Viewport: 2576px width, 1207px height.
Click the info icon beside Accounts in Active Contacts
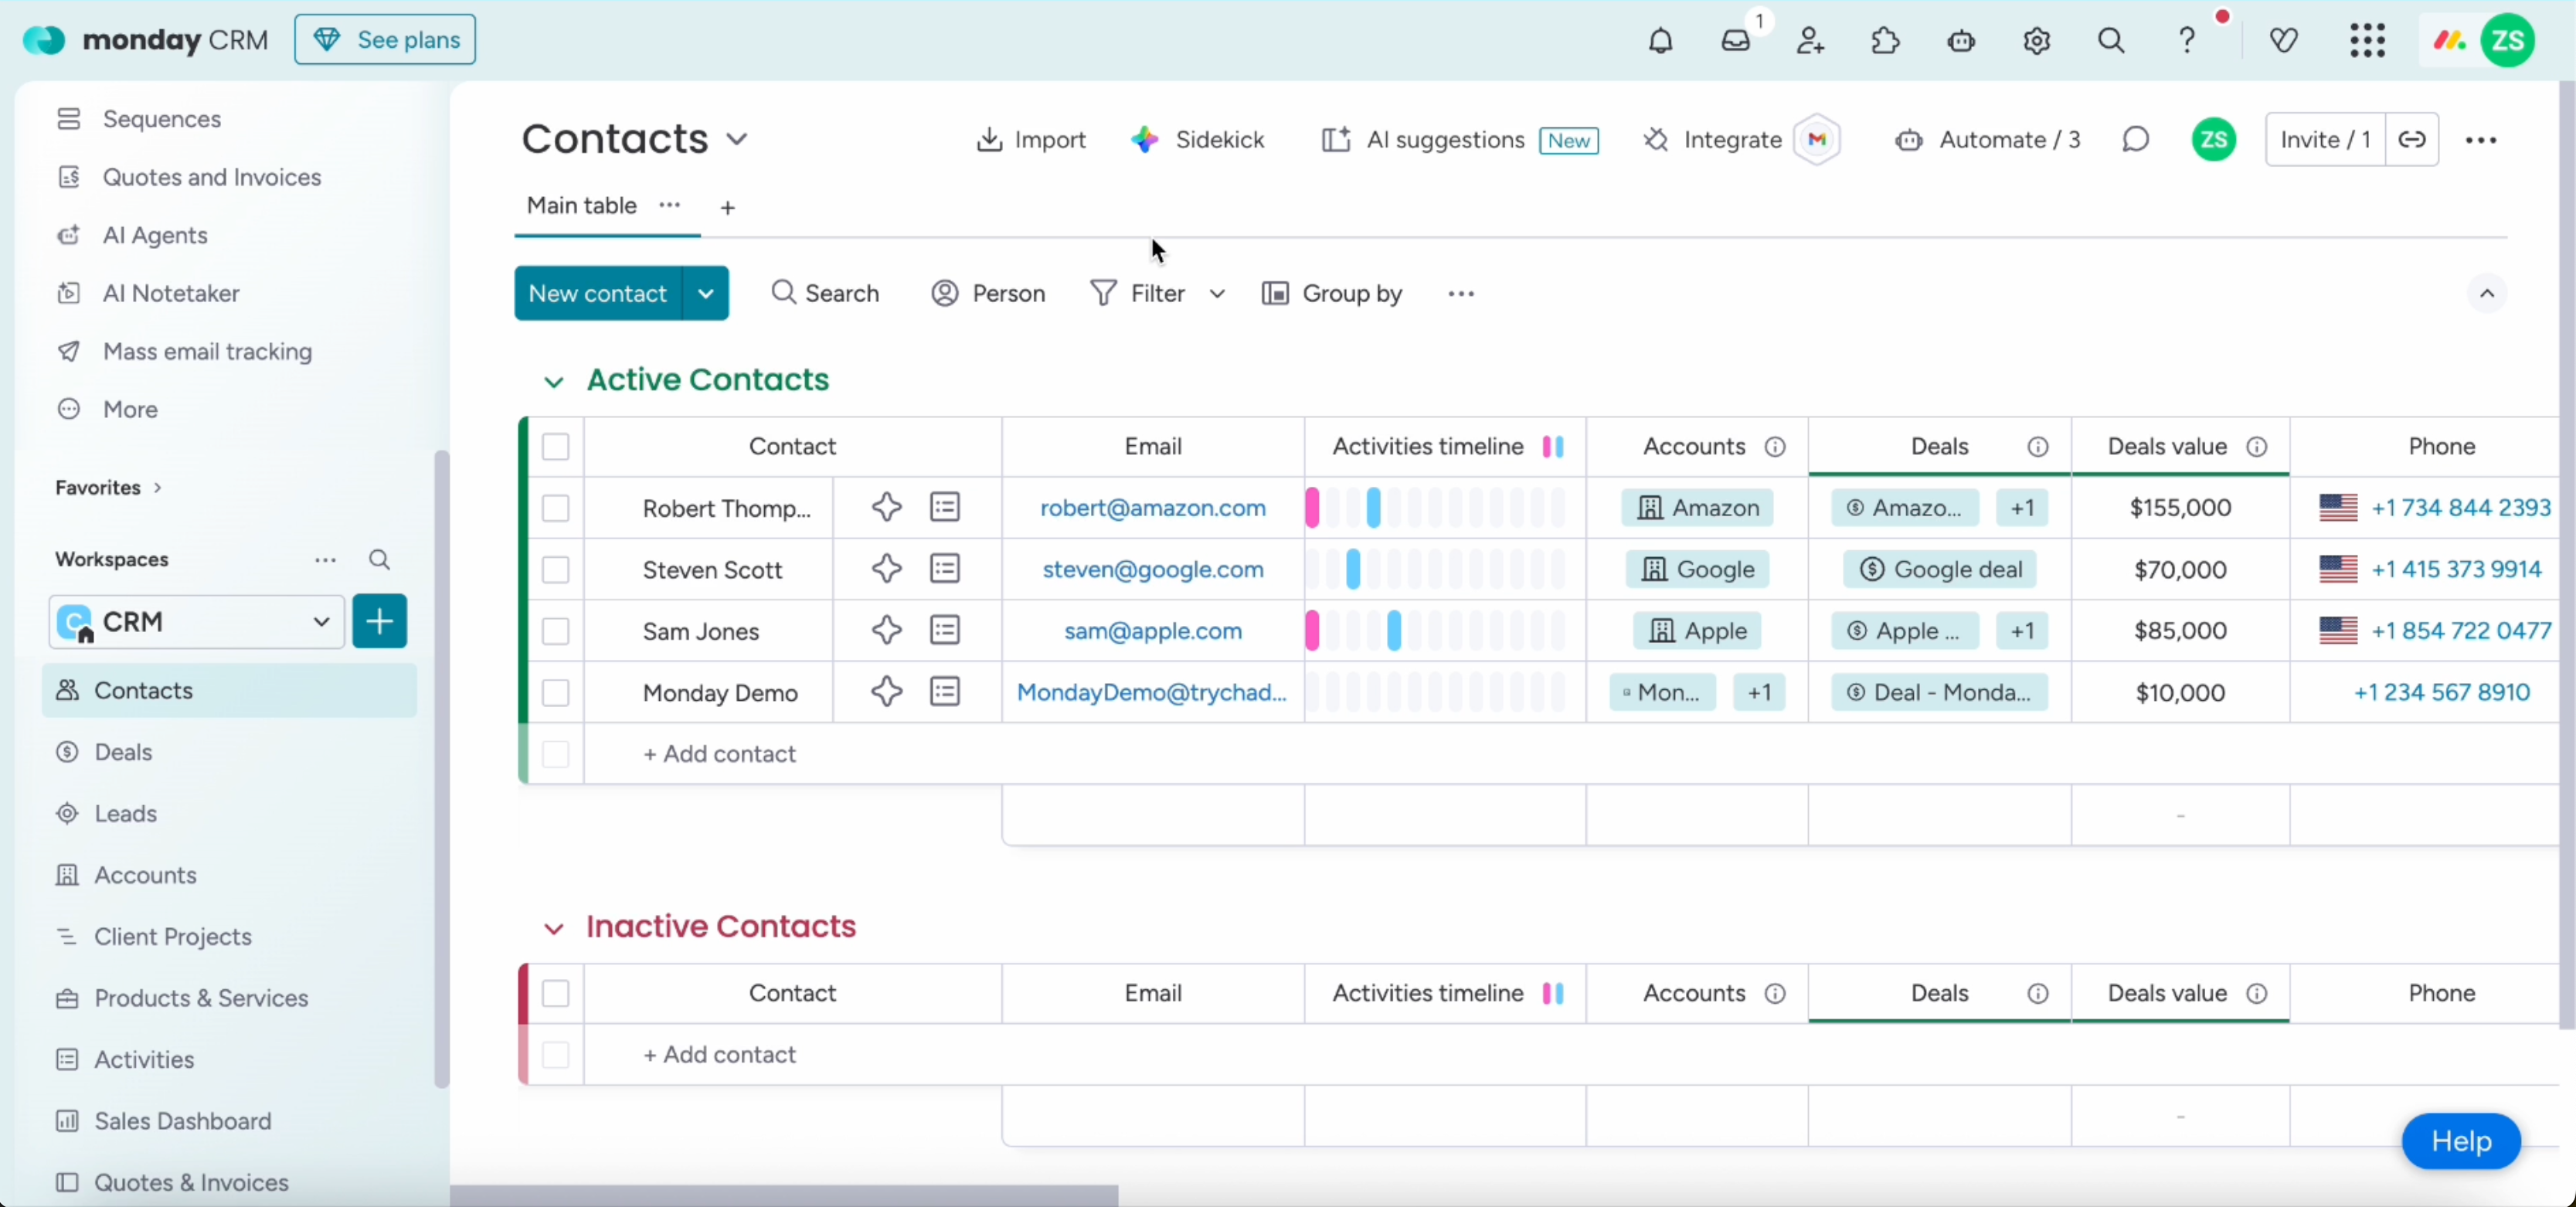pyautogui.click(x=1775, y=447)
